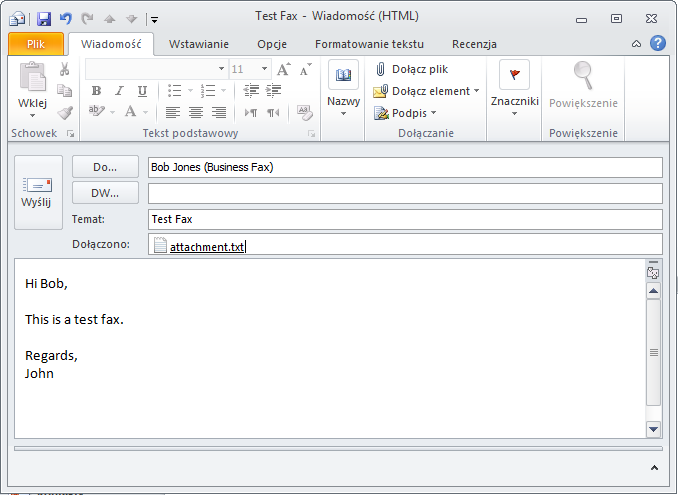Click the empty DW field
This screenshot has height=495, width=678.
[x=405, y=193]
